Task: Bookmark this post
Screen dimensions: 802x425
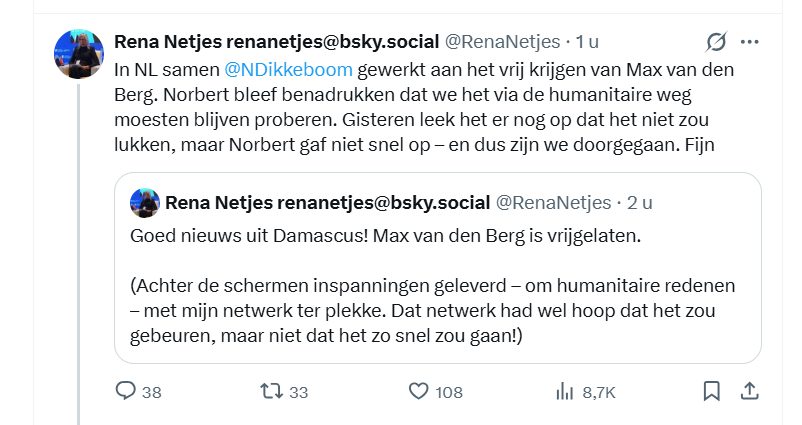Action: point(710,391)
